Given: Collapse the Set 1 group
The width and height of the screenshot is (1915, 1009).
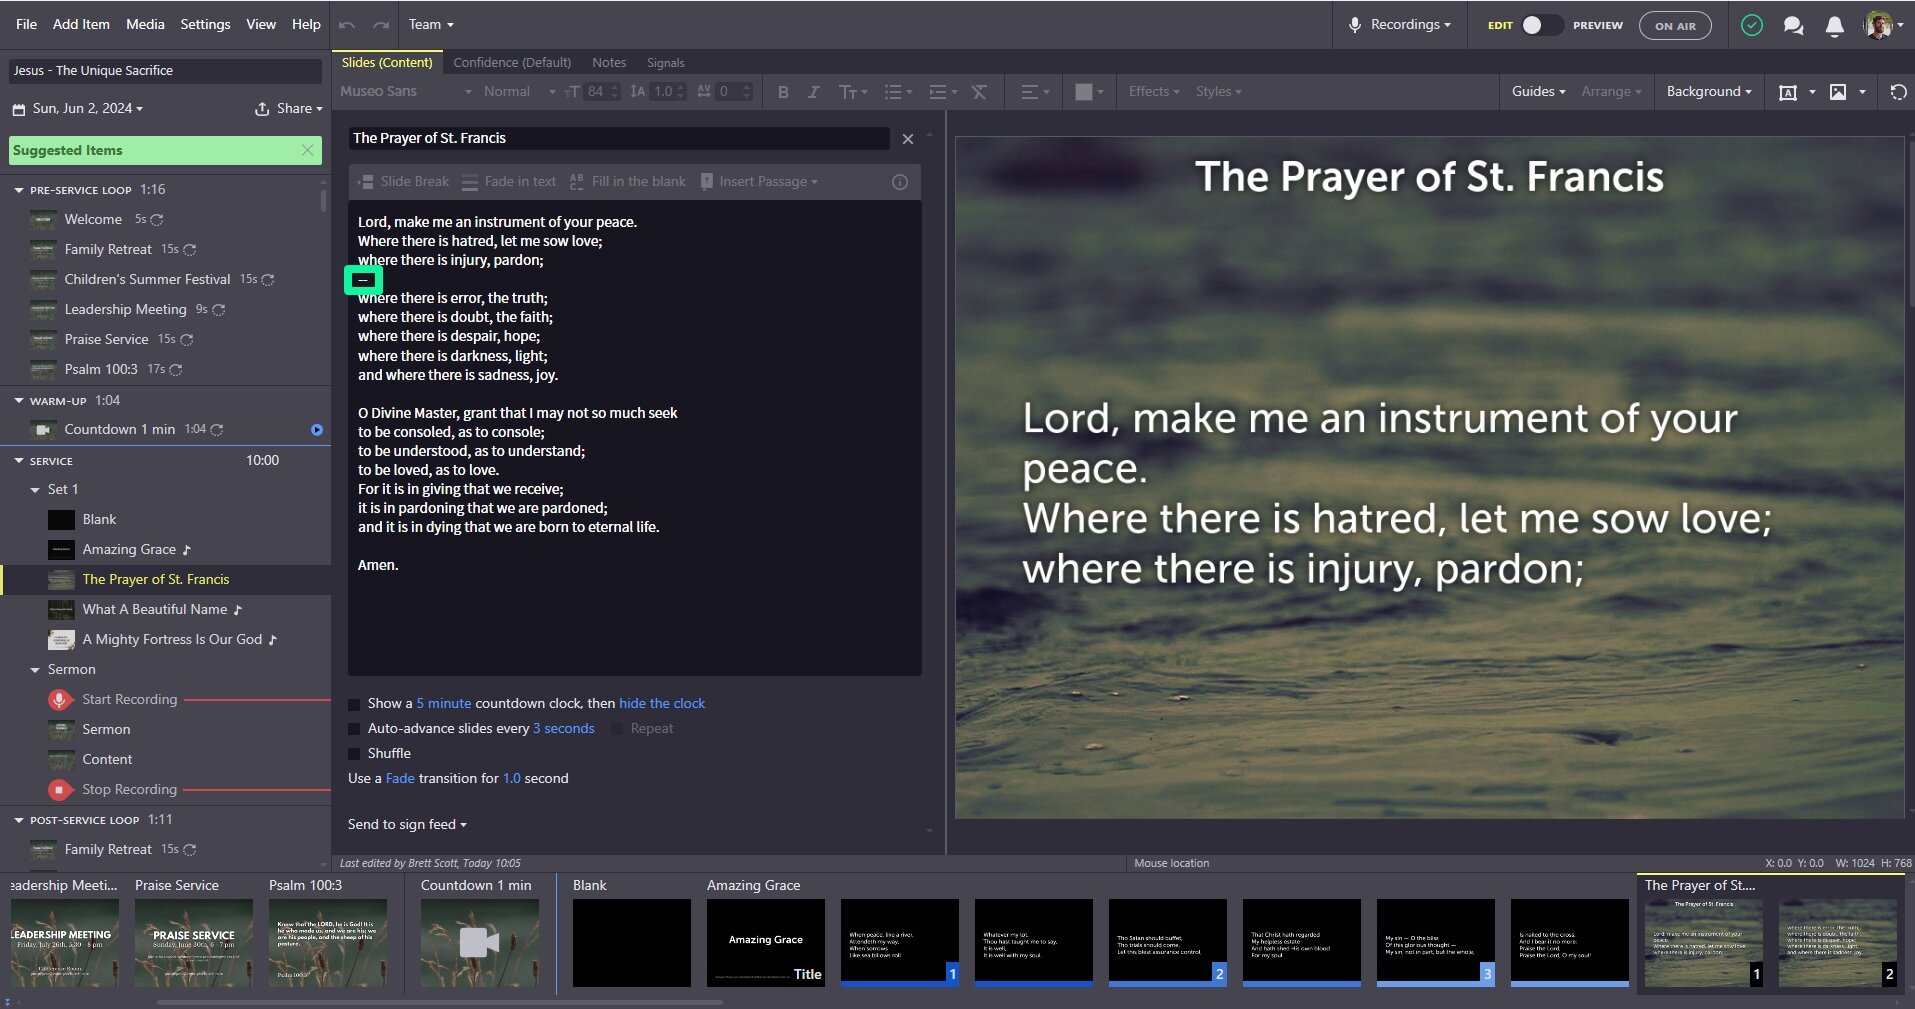Looking at the screenshot, I should pyautogui.click(x=35, y=490).
